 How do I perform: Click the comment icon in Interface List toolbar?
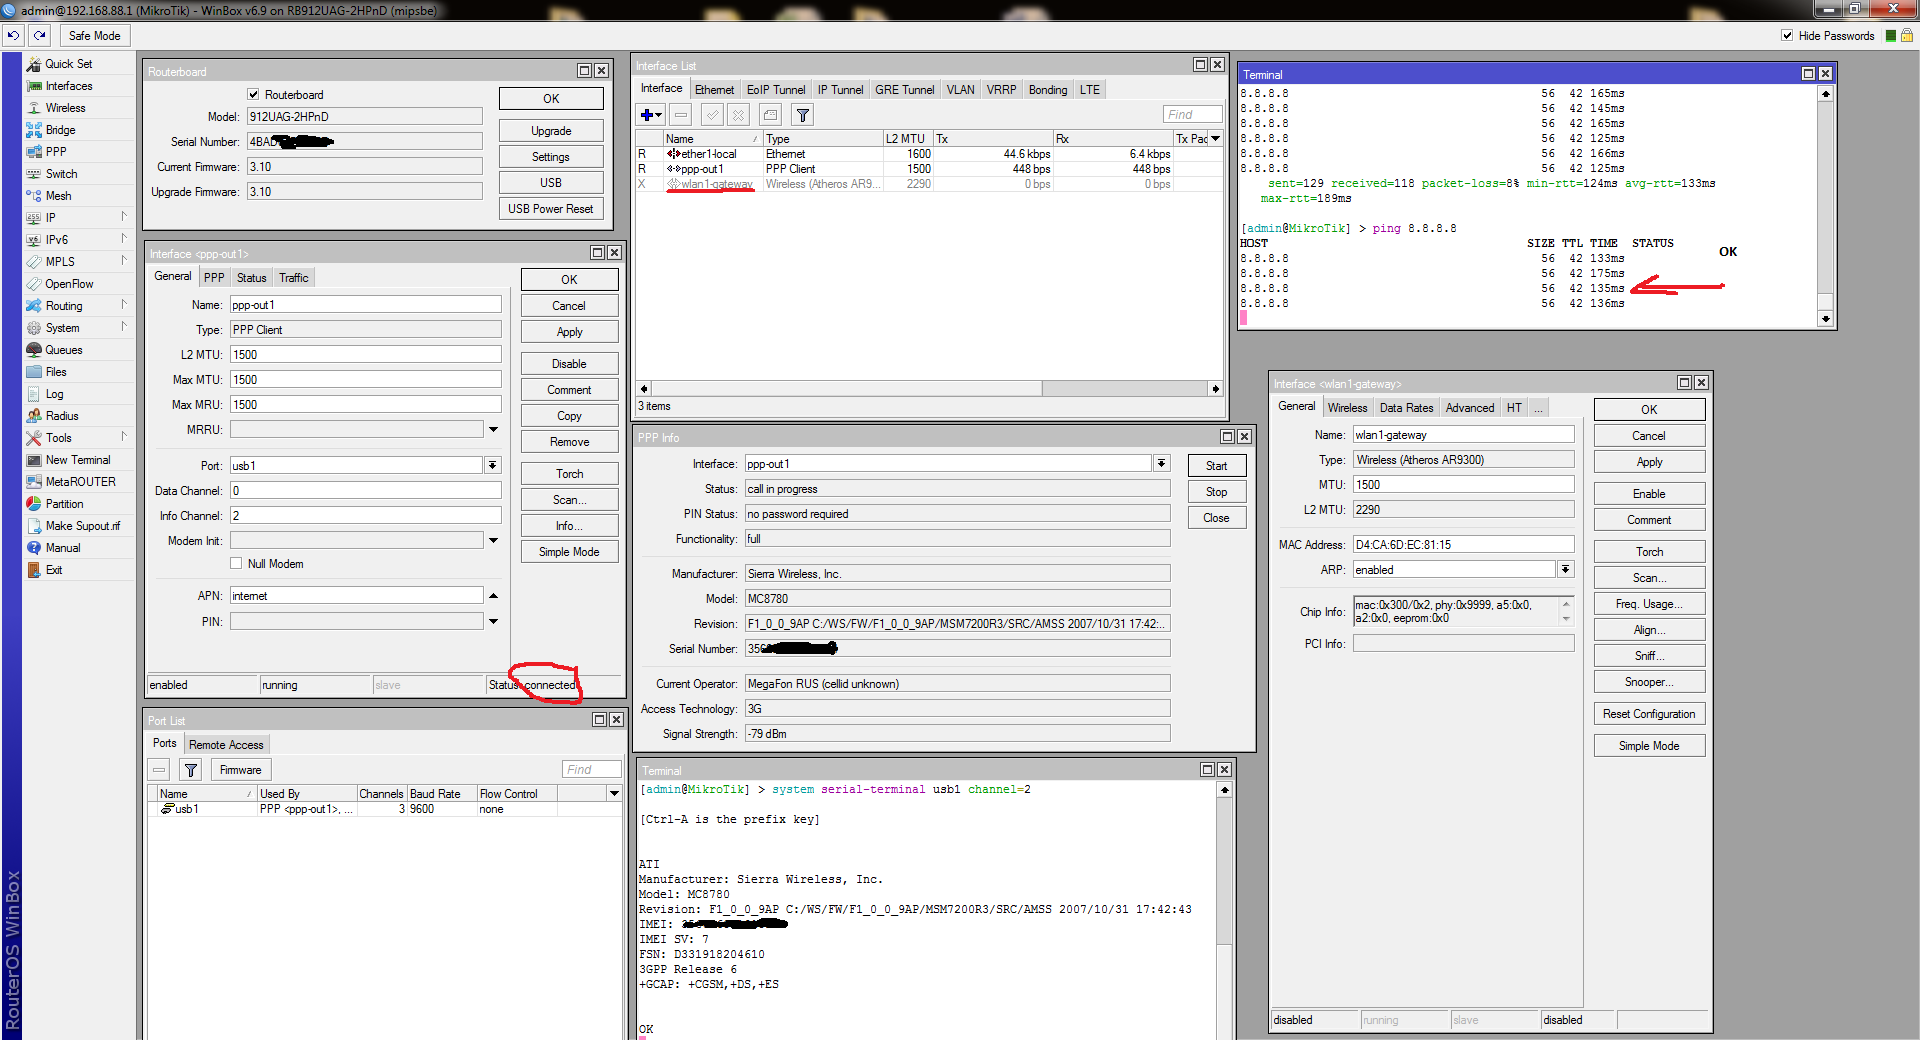(770, 115)
